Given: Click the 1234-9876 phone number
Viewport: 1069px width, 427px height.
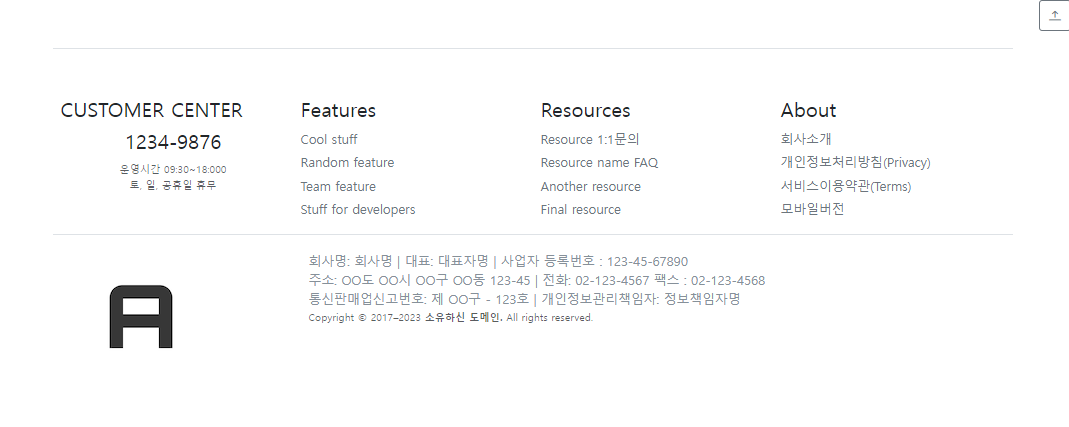Looking at the screenshot, I should pos(173,143).
